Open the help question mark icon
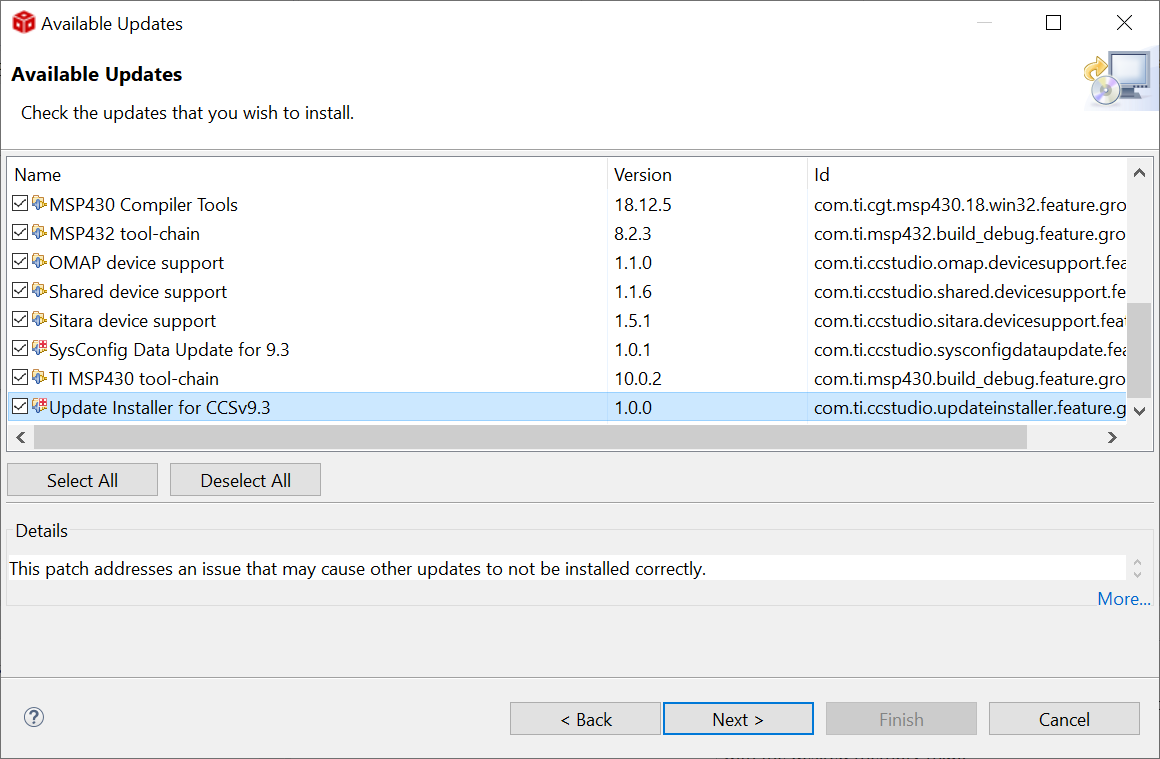 [x=34, y=717]
